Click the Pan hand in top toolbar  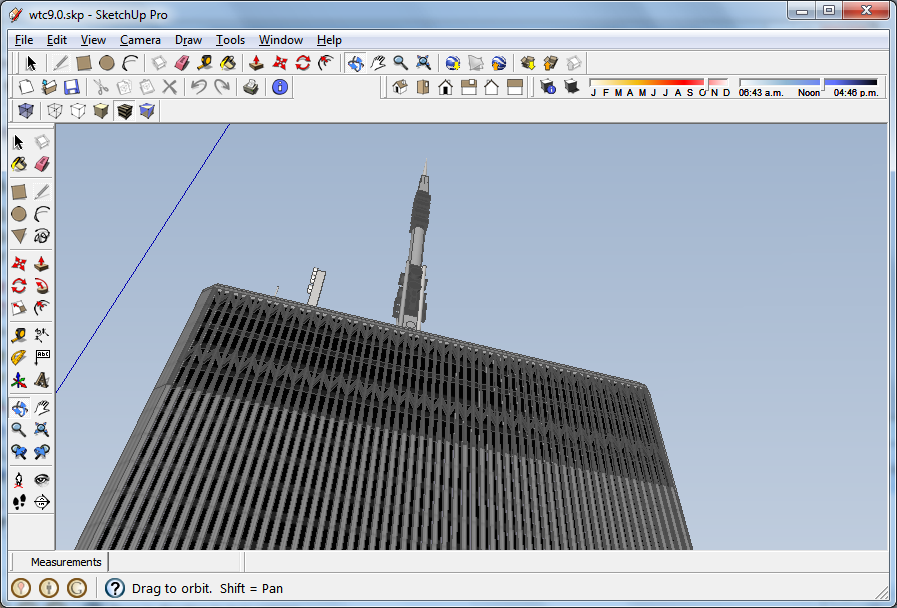(378, 62)
